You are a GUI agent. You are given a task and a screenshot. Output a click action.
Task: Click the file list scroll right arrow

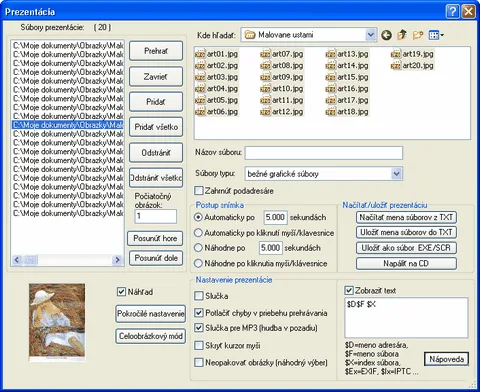117,260
